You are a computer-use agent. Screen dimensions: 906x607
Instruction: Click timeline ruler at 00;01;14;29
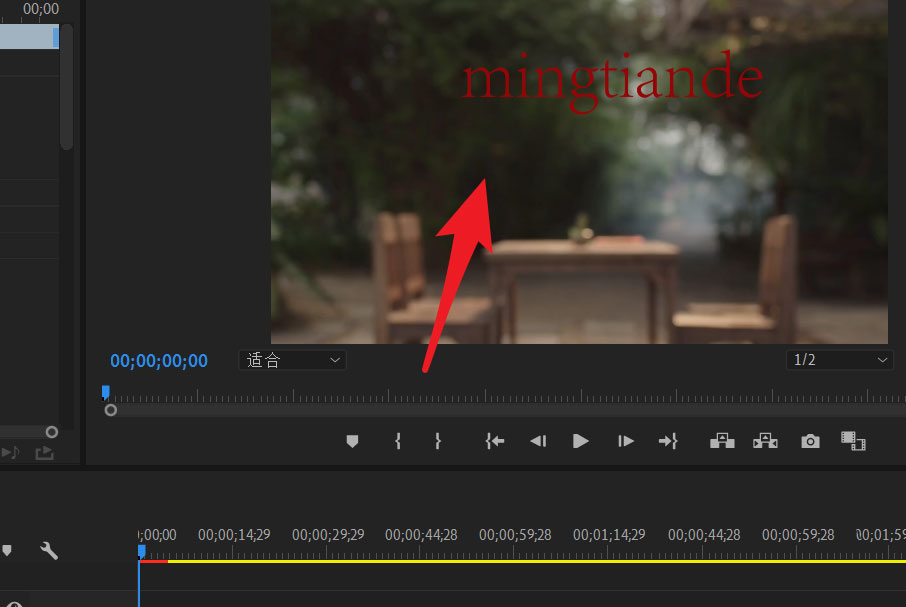(x=609, y=535)
